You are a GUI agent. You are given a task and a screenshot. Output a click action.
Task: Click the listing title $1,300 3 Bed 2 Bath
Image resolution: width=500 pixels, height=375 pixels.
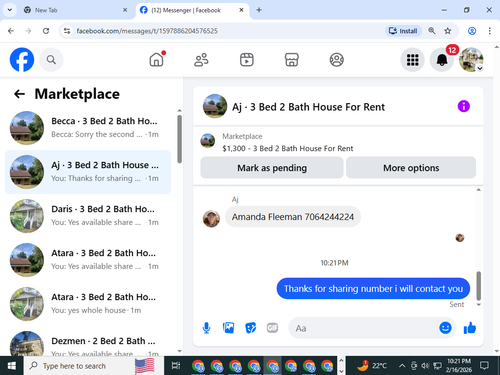(x=288, y=148)
